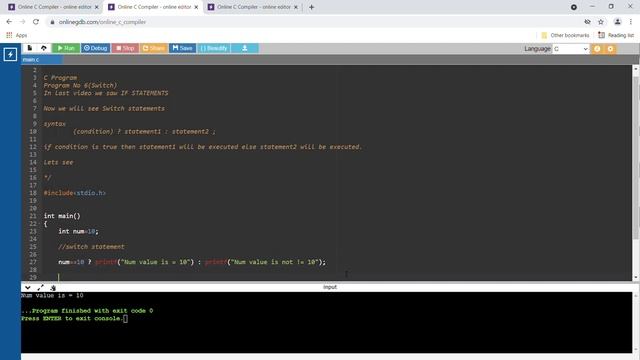Screen dimensions: 640x360
Task: Place cursor on '#include<stdio.h>' line
Action: point(75,193)
